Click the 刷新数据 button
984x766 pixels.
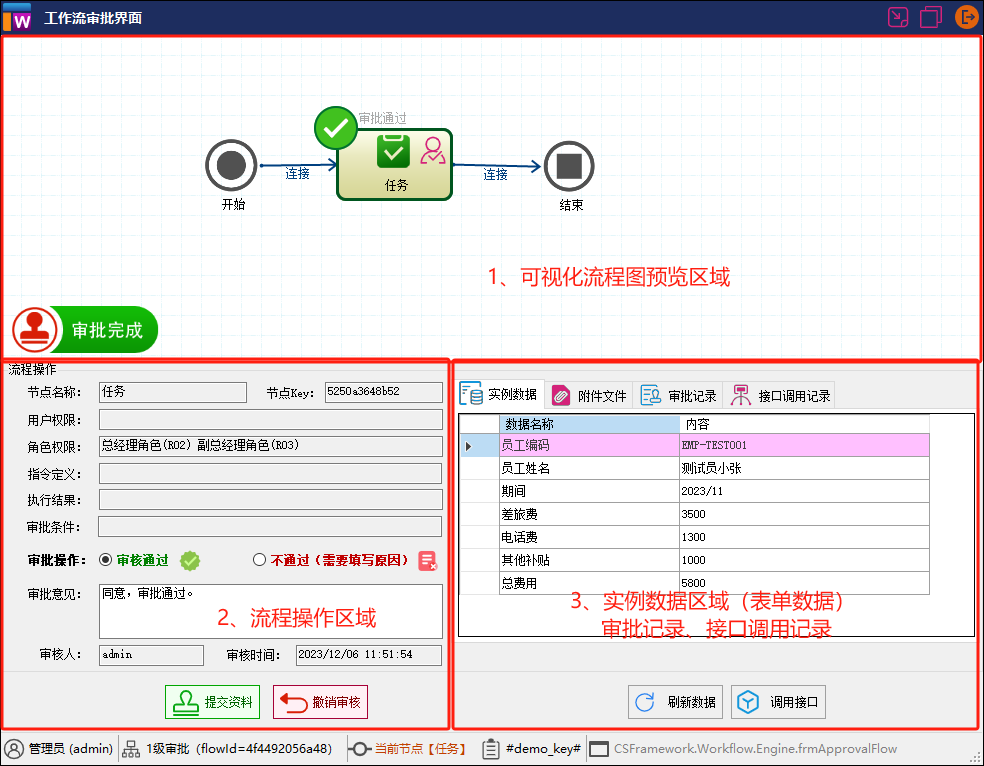pos(675,702)
